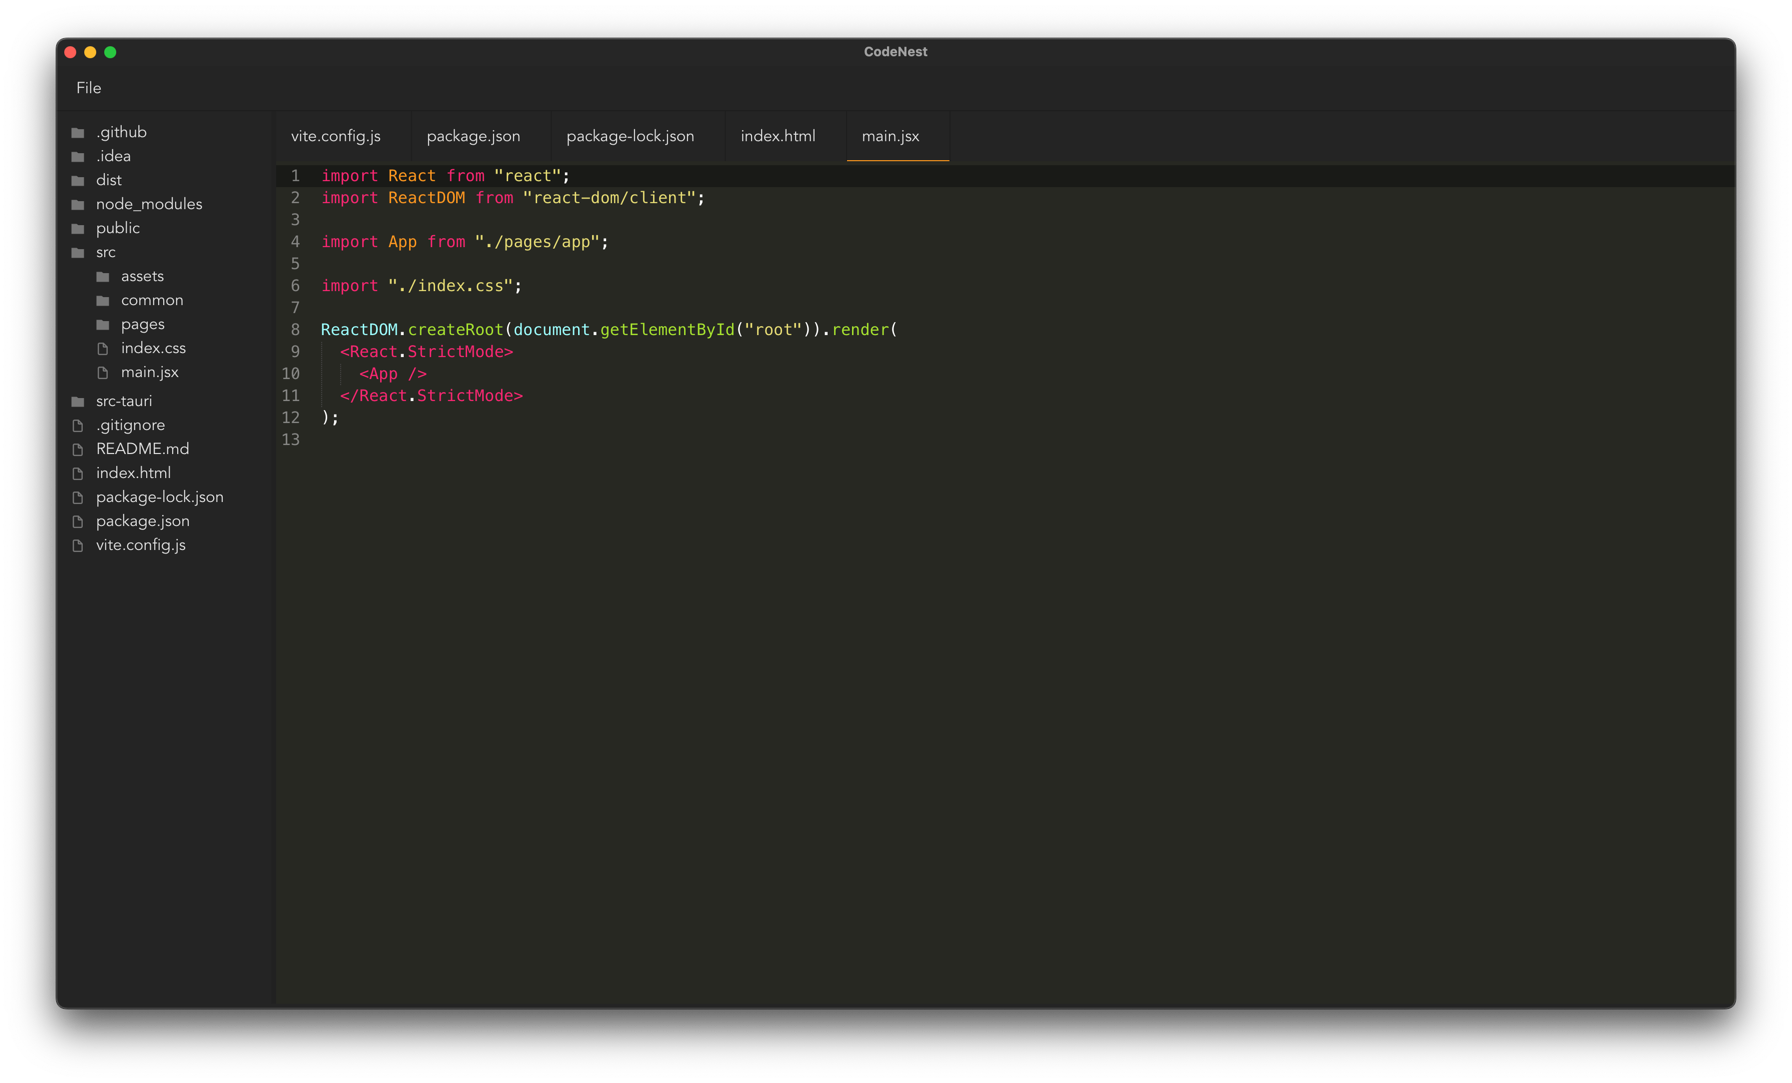The image size is (1792, 1083).
Task: Collapse the src folder
Action: pos(106,252)
